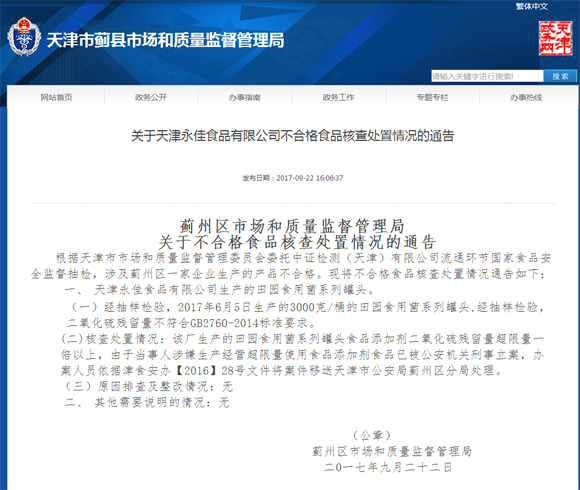The height and width of the screenshot is (490, 580).
Task: Click the publish date 2017-09-22 text
Action: (310, 178)
